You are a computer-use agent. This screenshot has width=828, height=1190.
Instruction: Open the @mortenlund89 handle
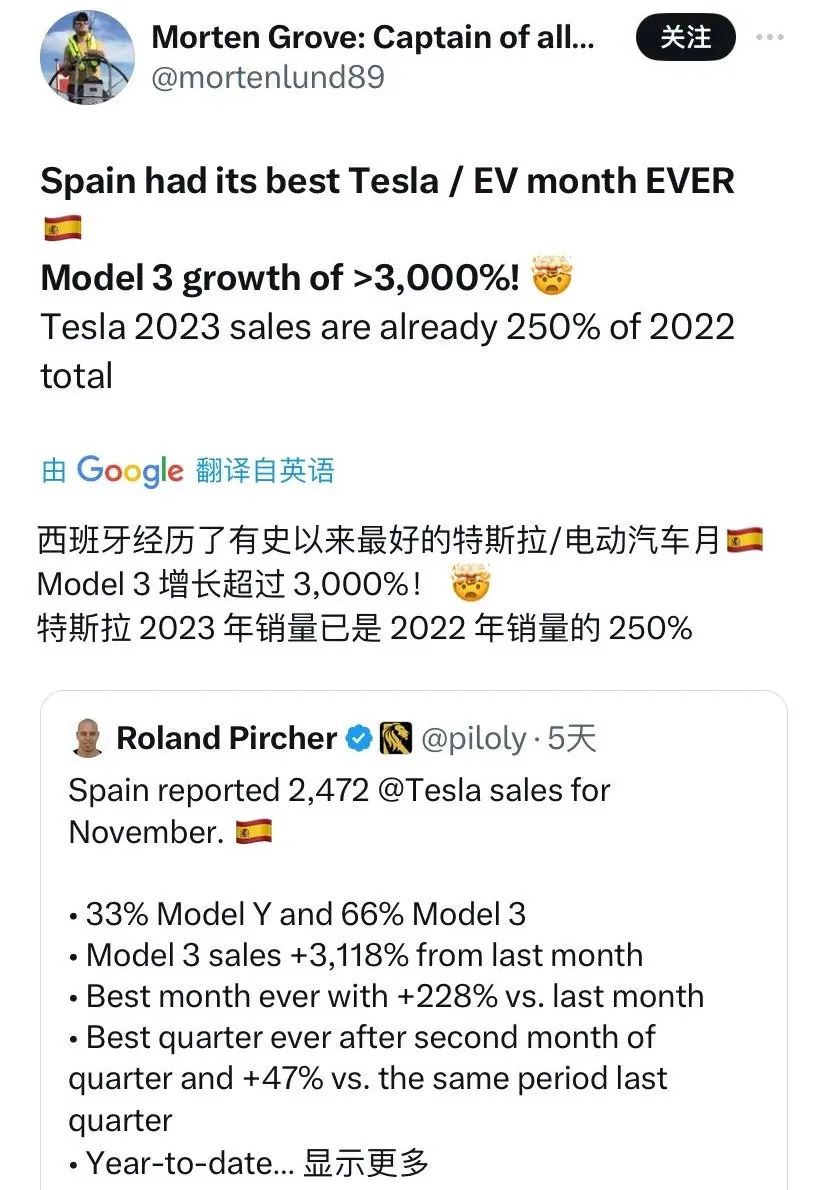tap(268, 77)
